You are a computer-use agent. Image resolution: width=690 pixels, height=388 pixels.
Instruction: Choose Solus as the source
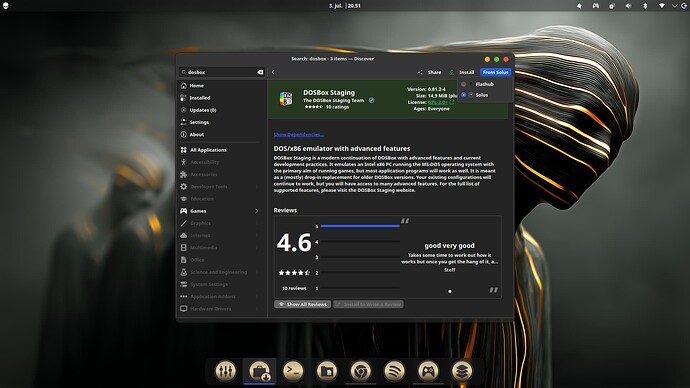click(x=484, y=95)
